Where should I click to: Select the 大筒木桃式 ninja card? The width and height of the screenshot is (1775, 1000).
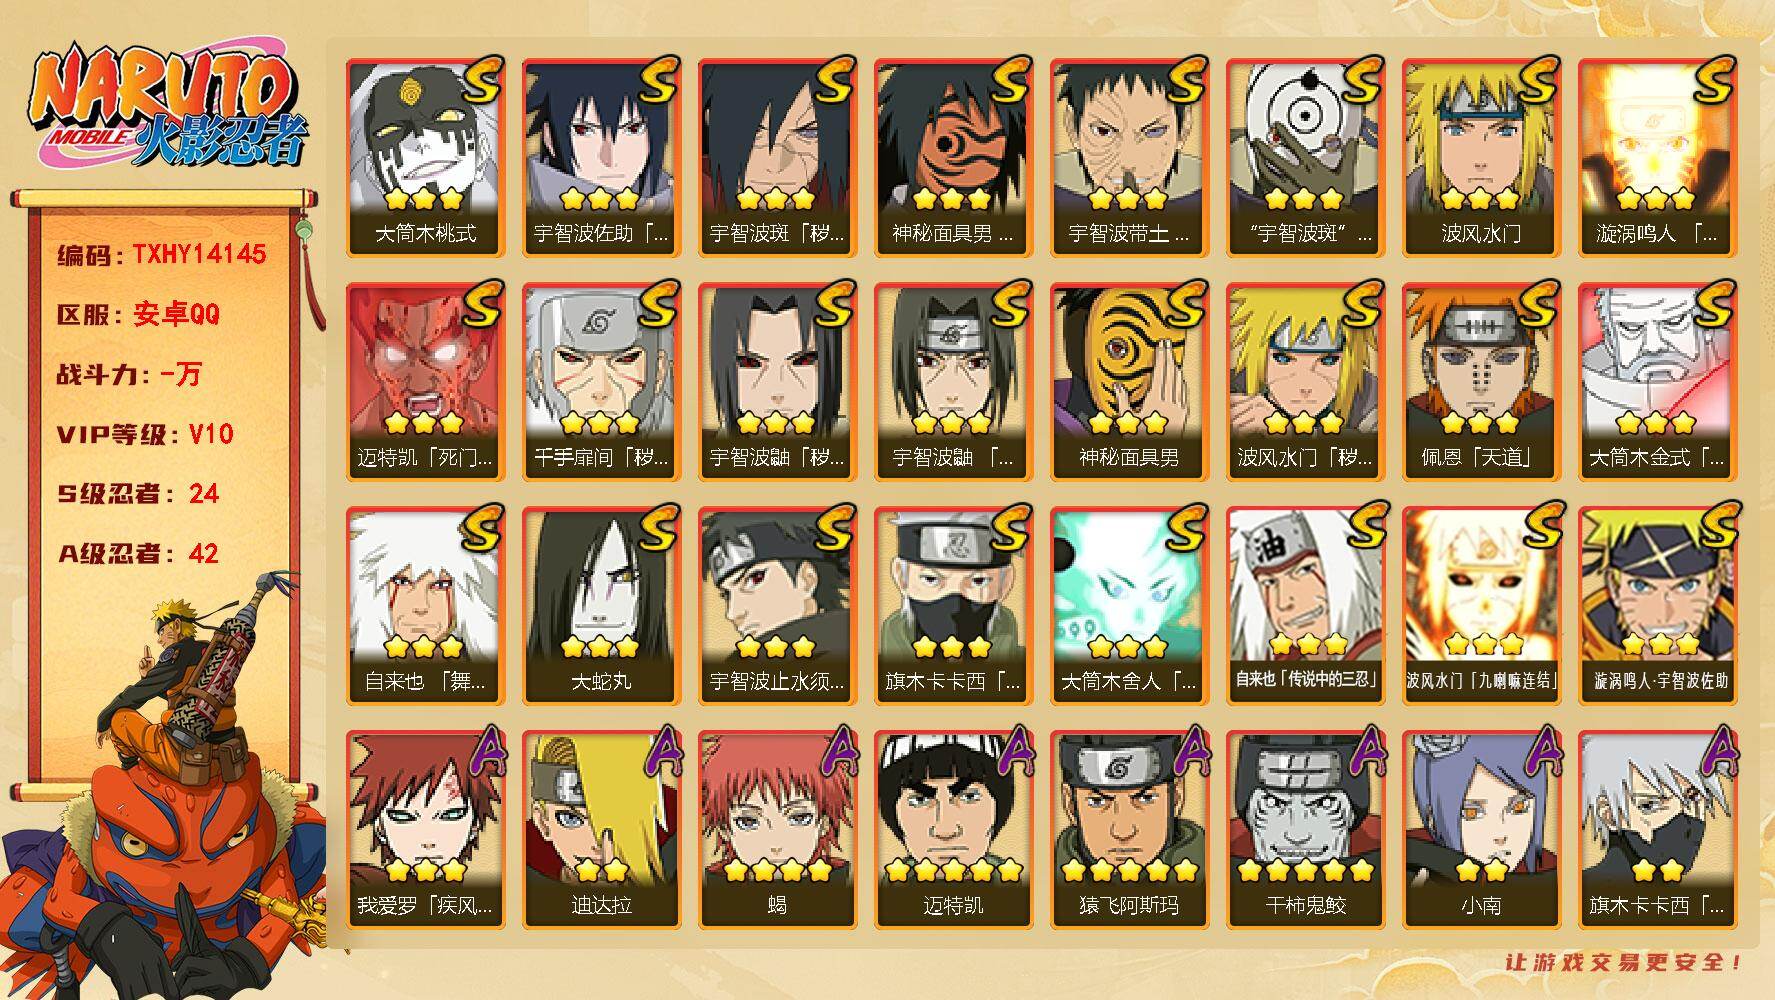pos(425,158)
